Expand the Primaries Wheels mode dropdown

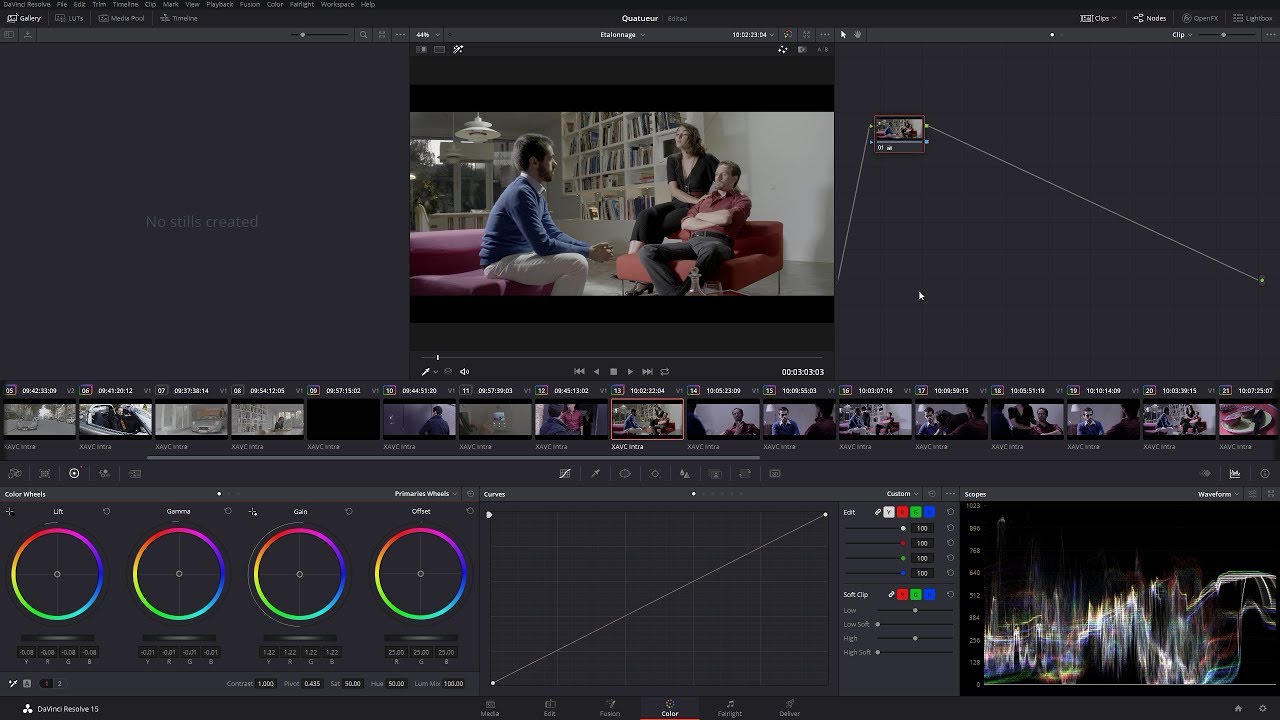coord(426,494)
